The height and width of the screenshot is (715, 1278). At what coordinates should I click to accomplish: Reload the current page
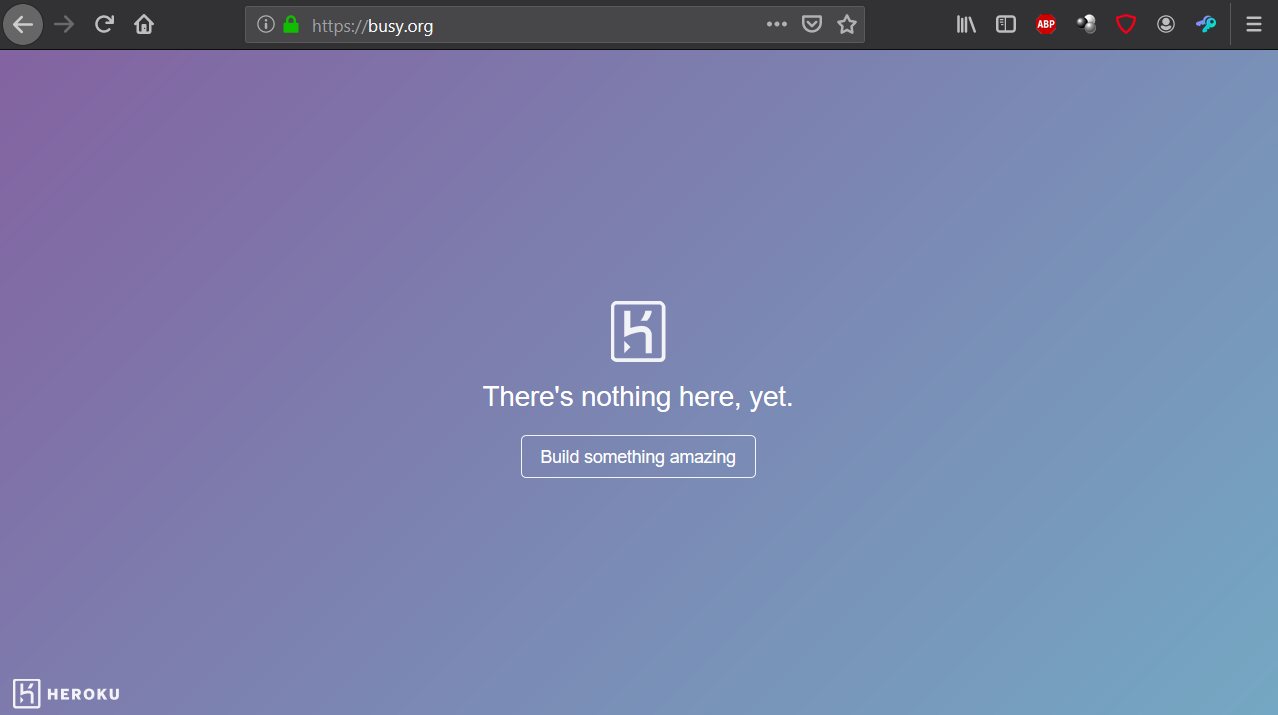click(x=104, y=24)
